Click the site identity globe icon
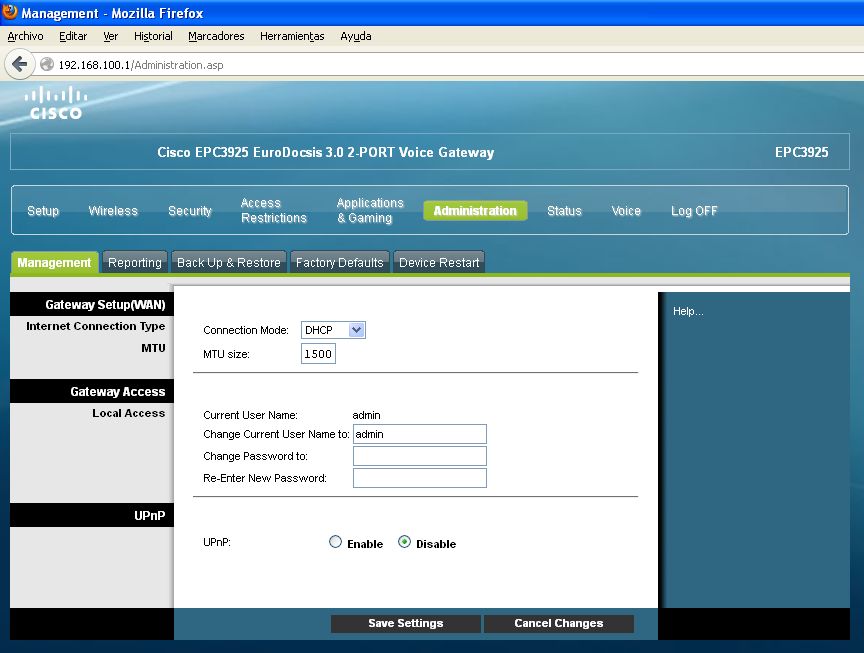 (47, 64)
